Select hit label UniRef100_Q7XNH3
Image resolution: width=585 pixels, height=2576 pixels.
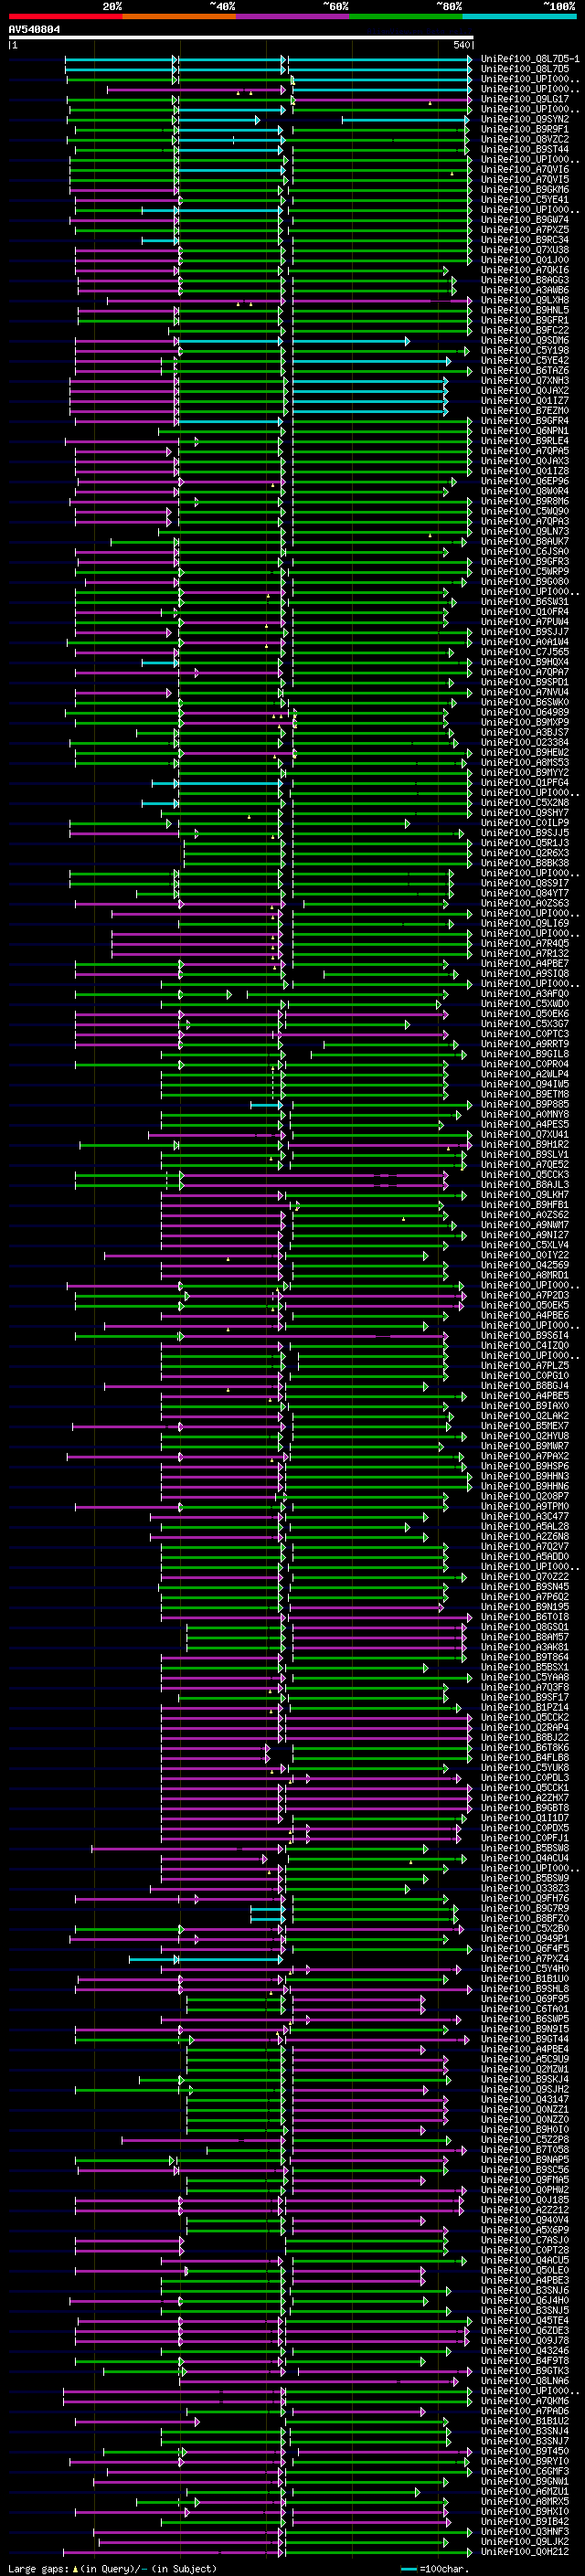click(524, 381)
